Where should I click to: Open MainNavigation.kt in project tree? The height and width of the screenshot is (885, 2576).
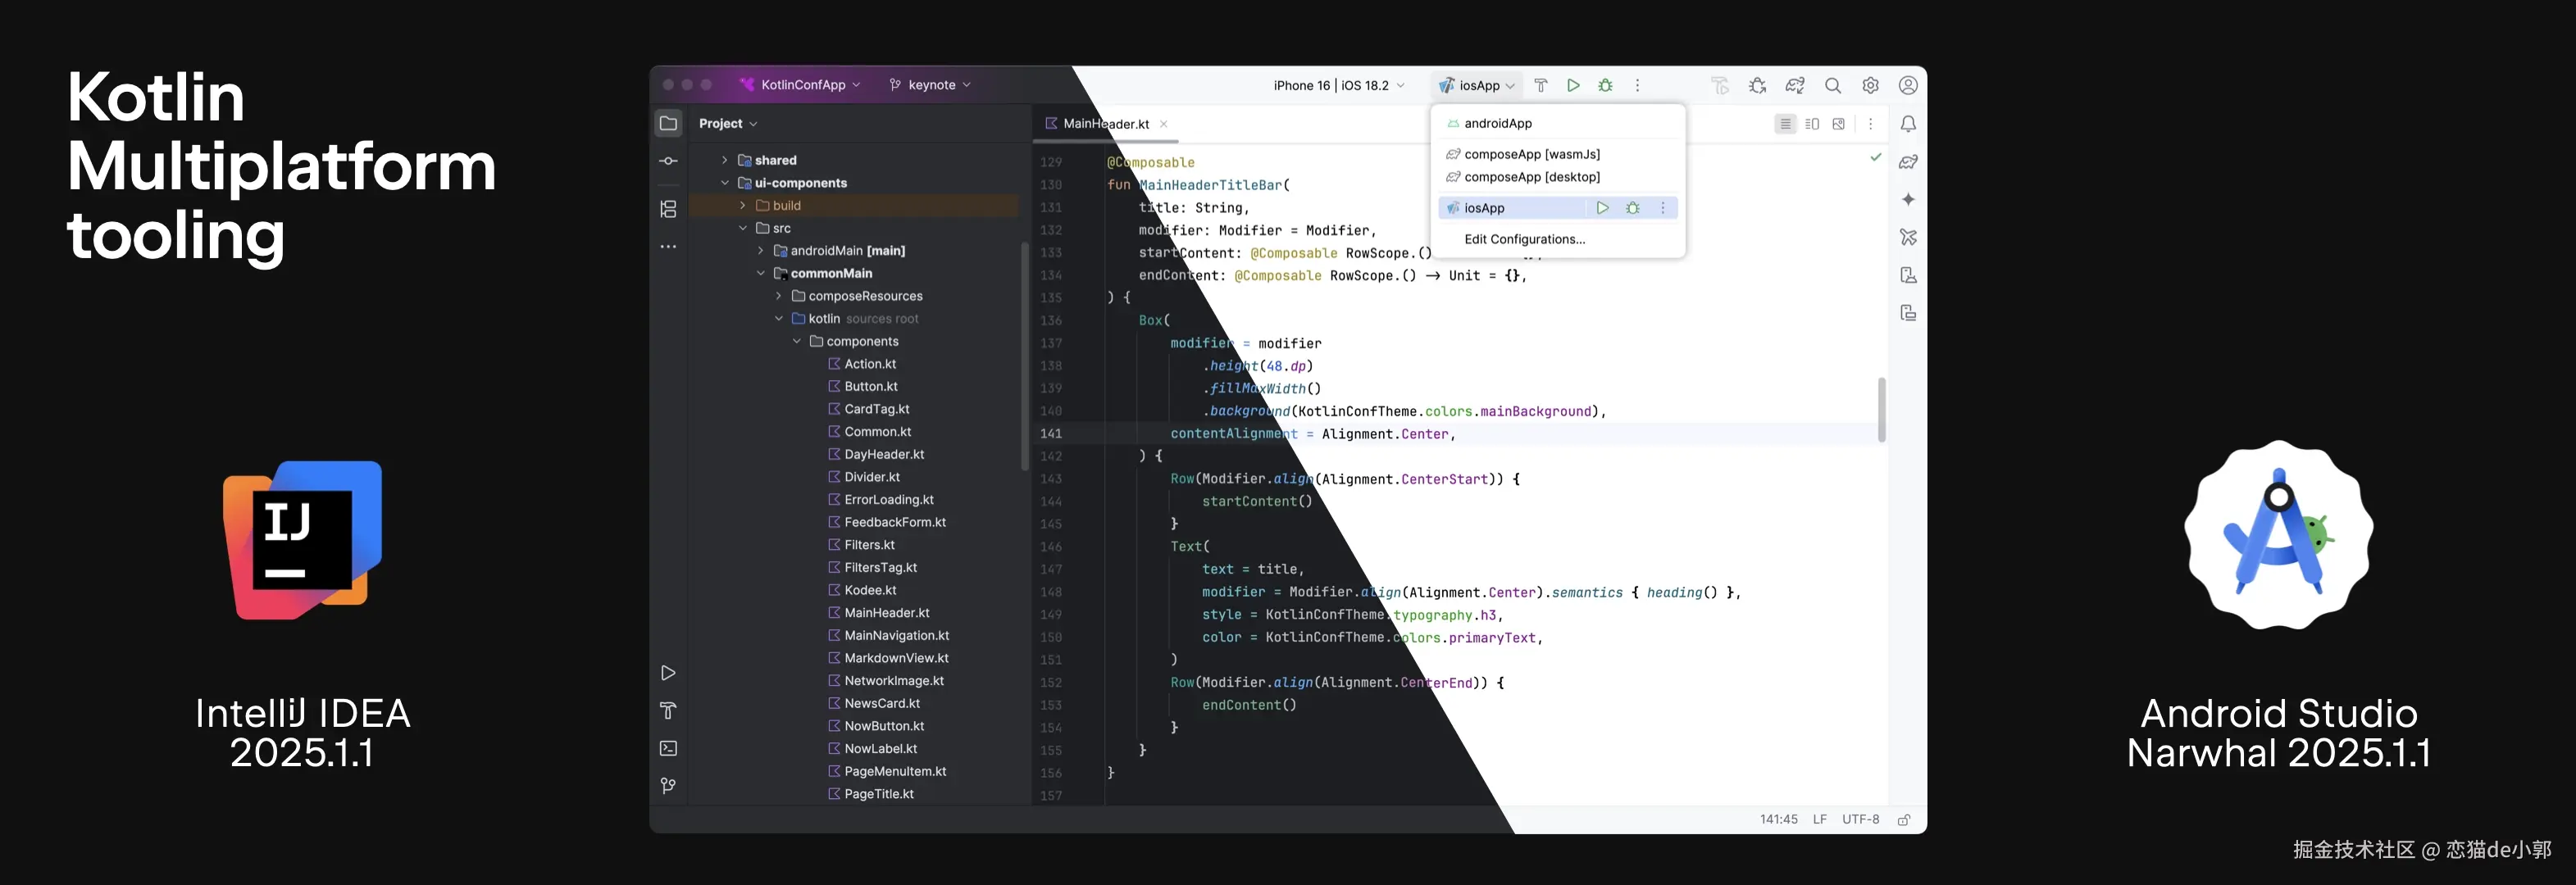click(x=896, y=635)
